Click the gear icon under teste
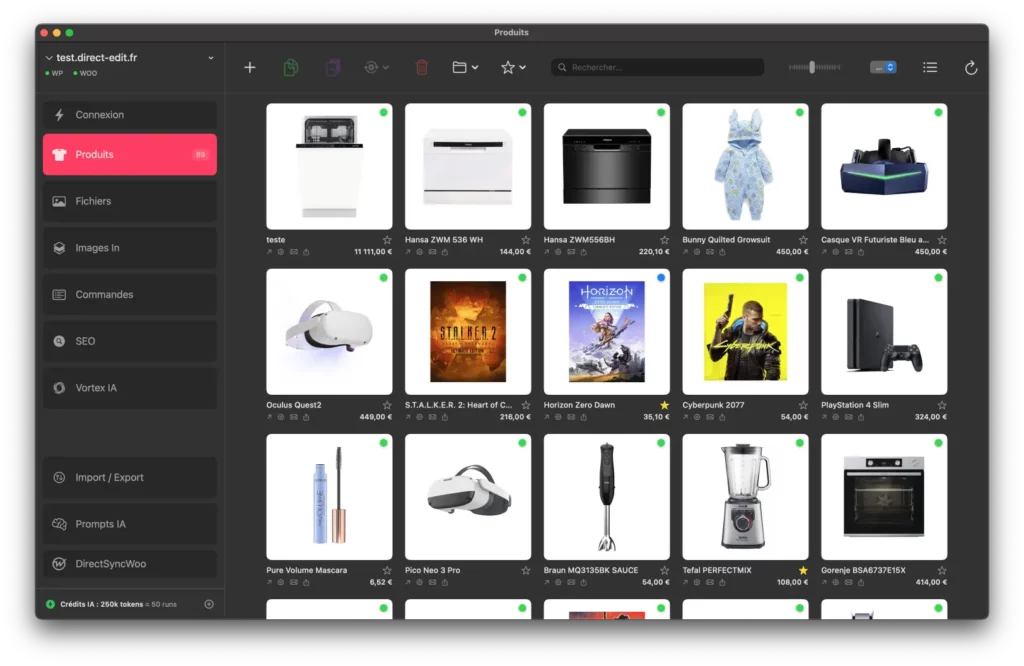The image size is (1024, 666). click(281, 252)
